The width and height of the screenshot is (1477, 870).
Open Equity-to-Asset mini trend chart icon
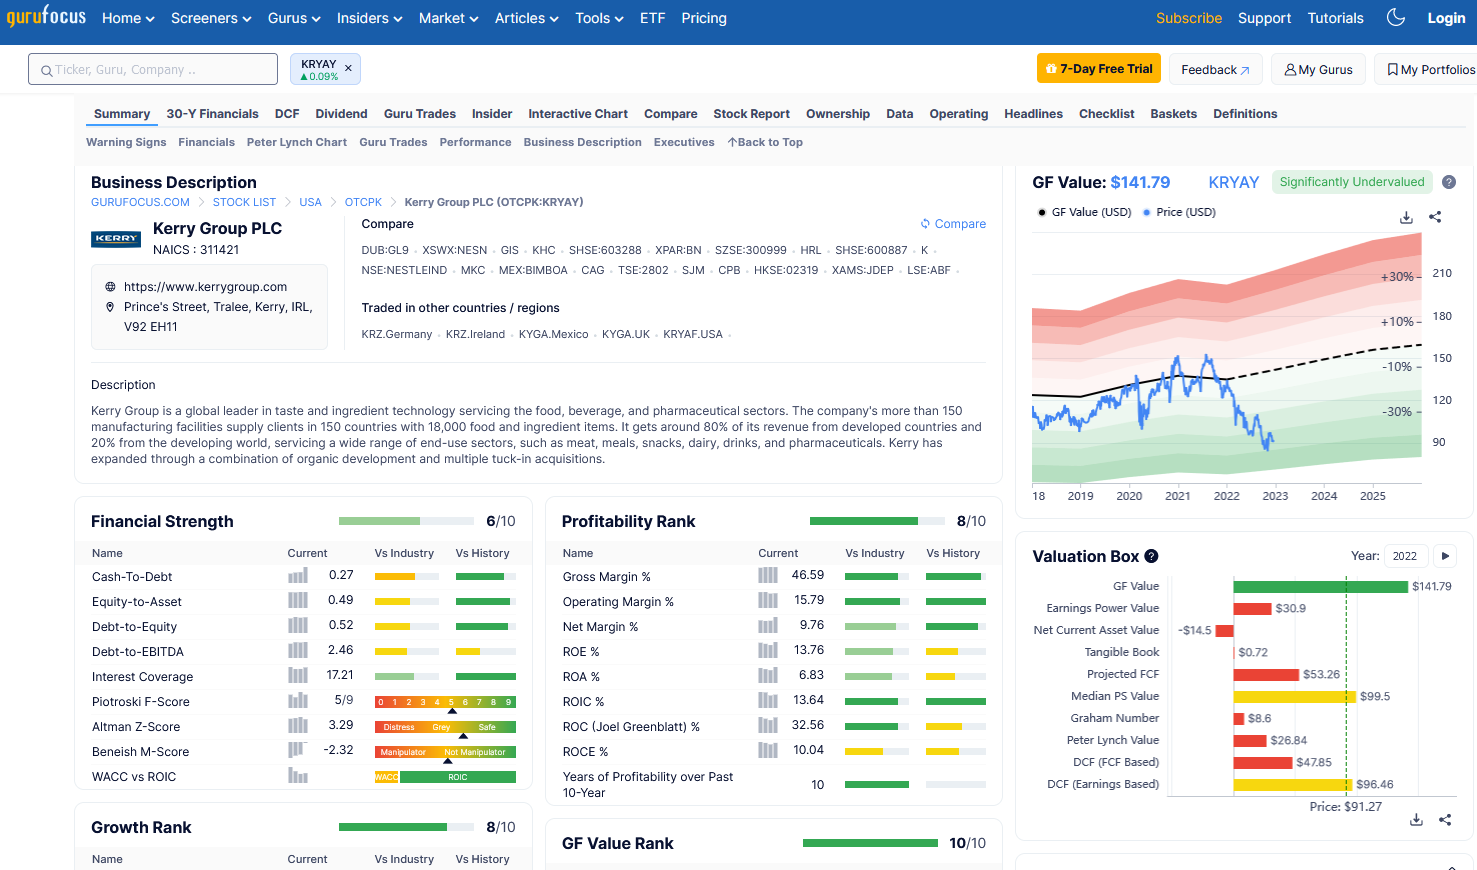[298, 601]
